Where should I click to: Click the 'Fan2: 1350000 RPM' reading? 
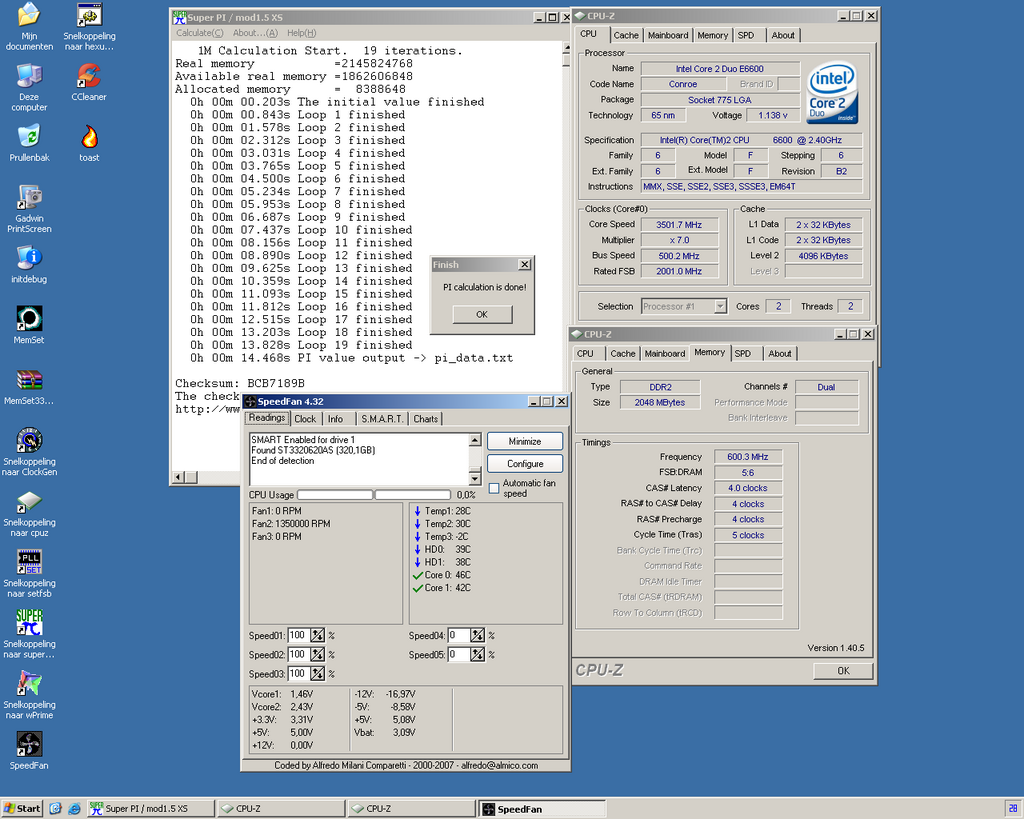(291, 524)
